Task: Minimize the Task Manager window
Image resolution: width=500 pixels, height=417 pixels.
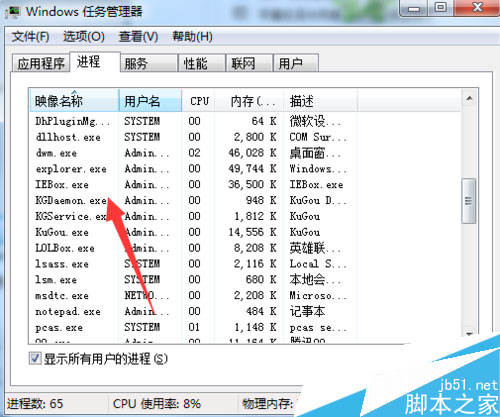Action: click(x=414, y=9)
